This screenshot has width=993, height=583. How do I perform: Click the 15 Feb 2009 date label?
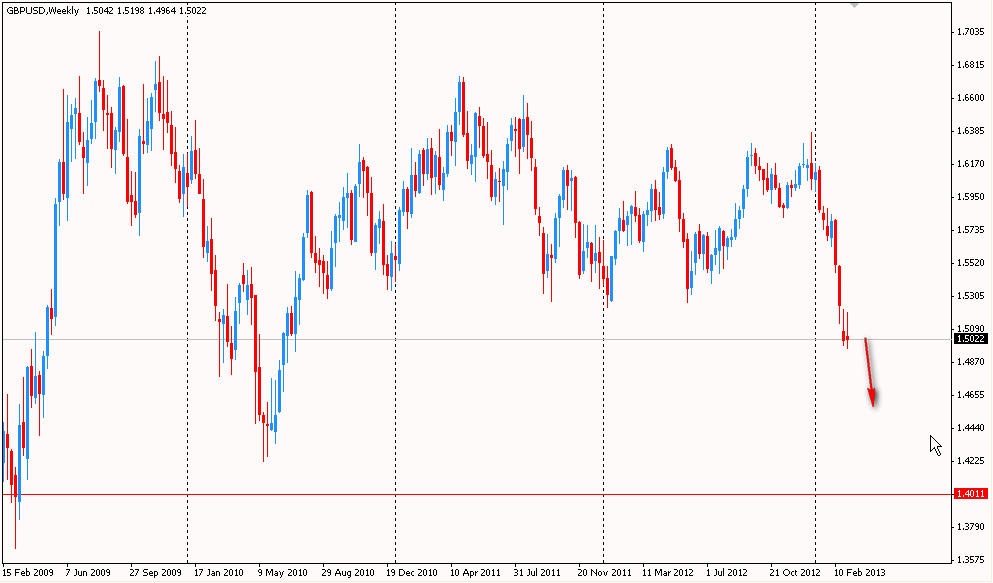coord(26,573)
